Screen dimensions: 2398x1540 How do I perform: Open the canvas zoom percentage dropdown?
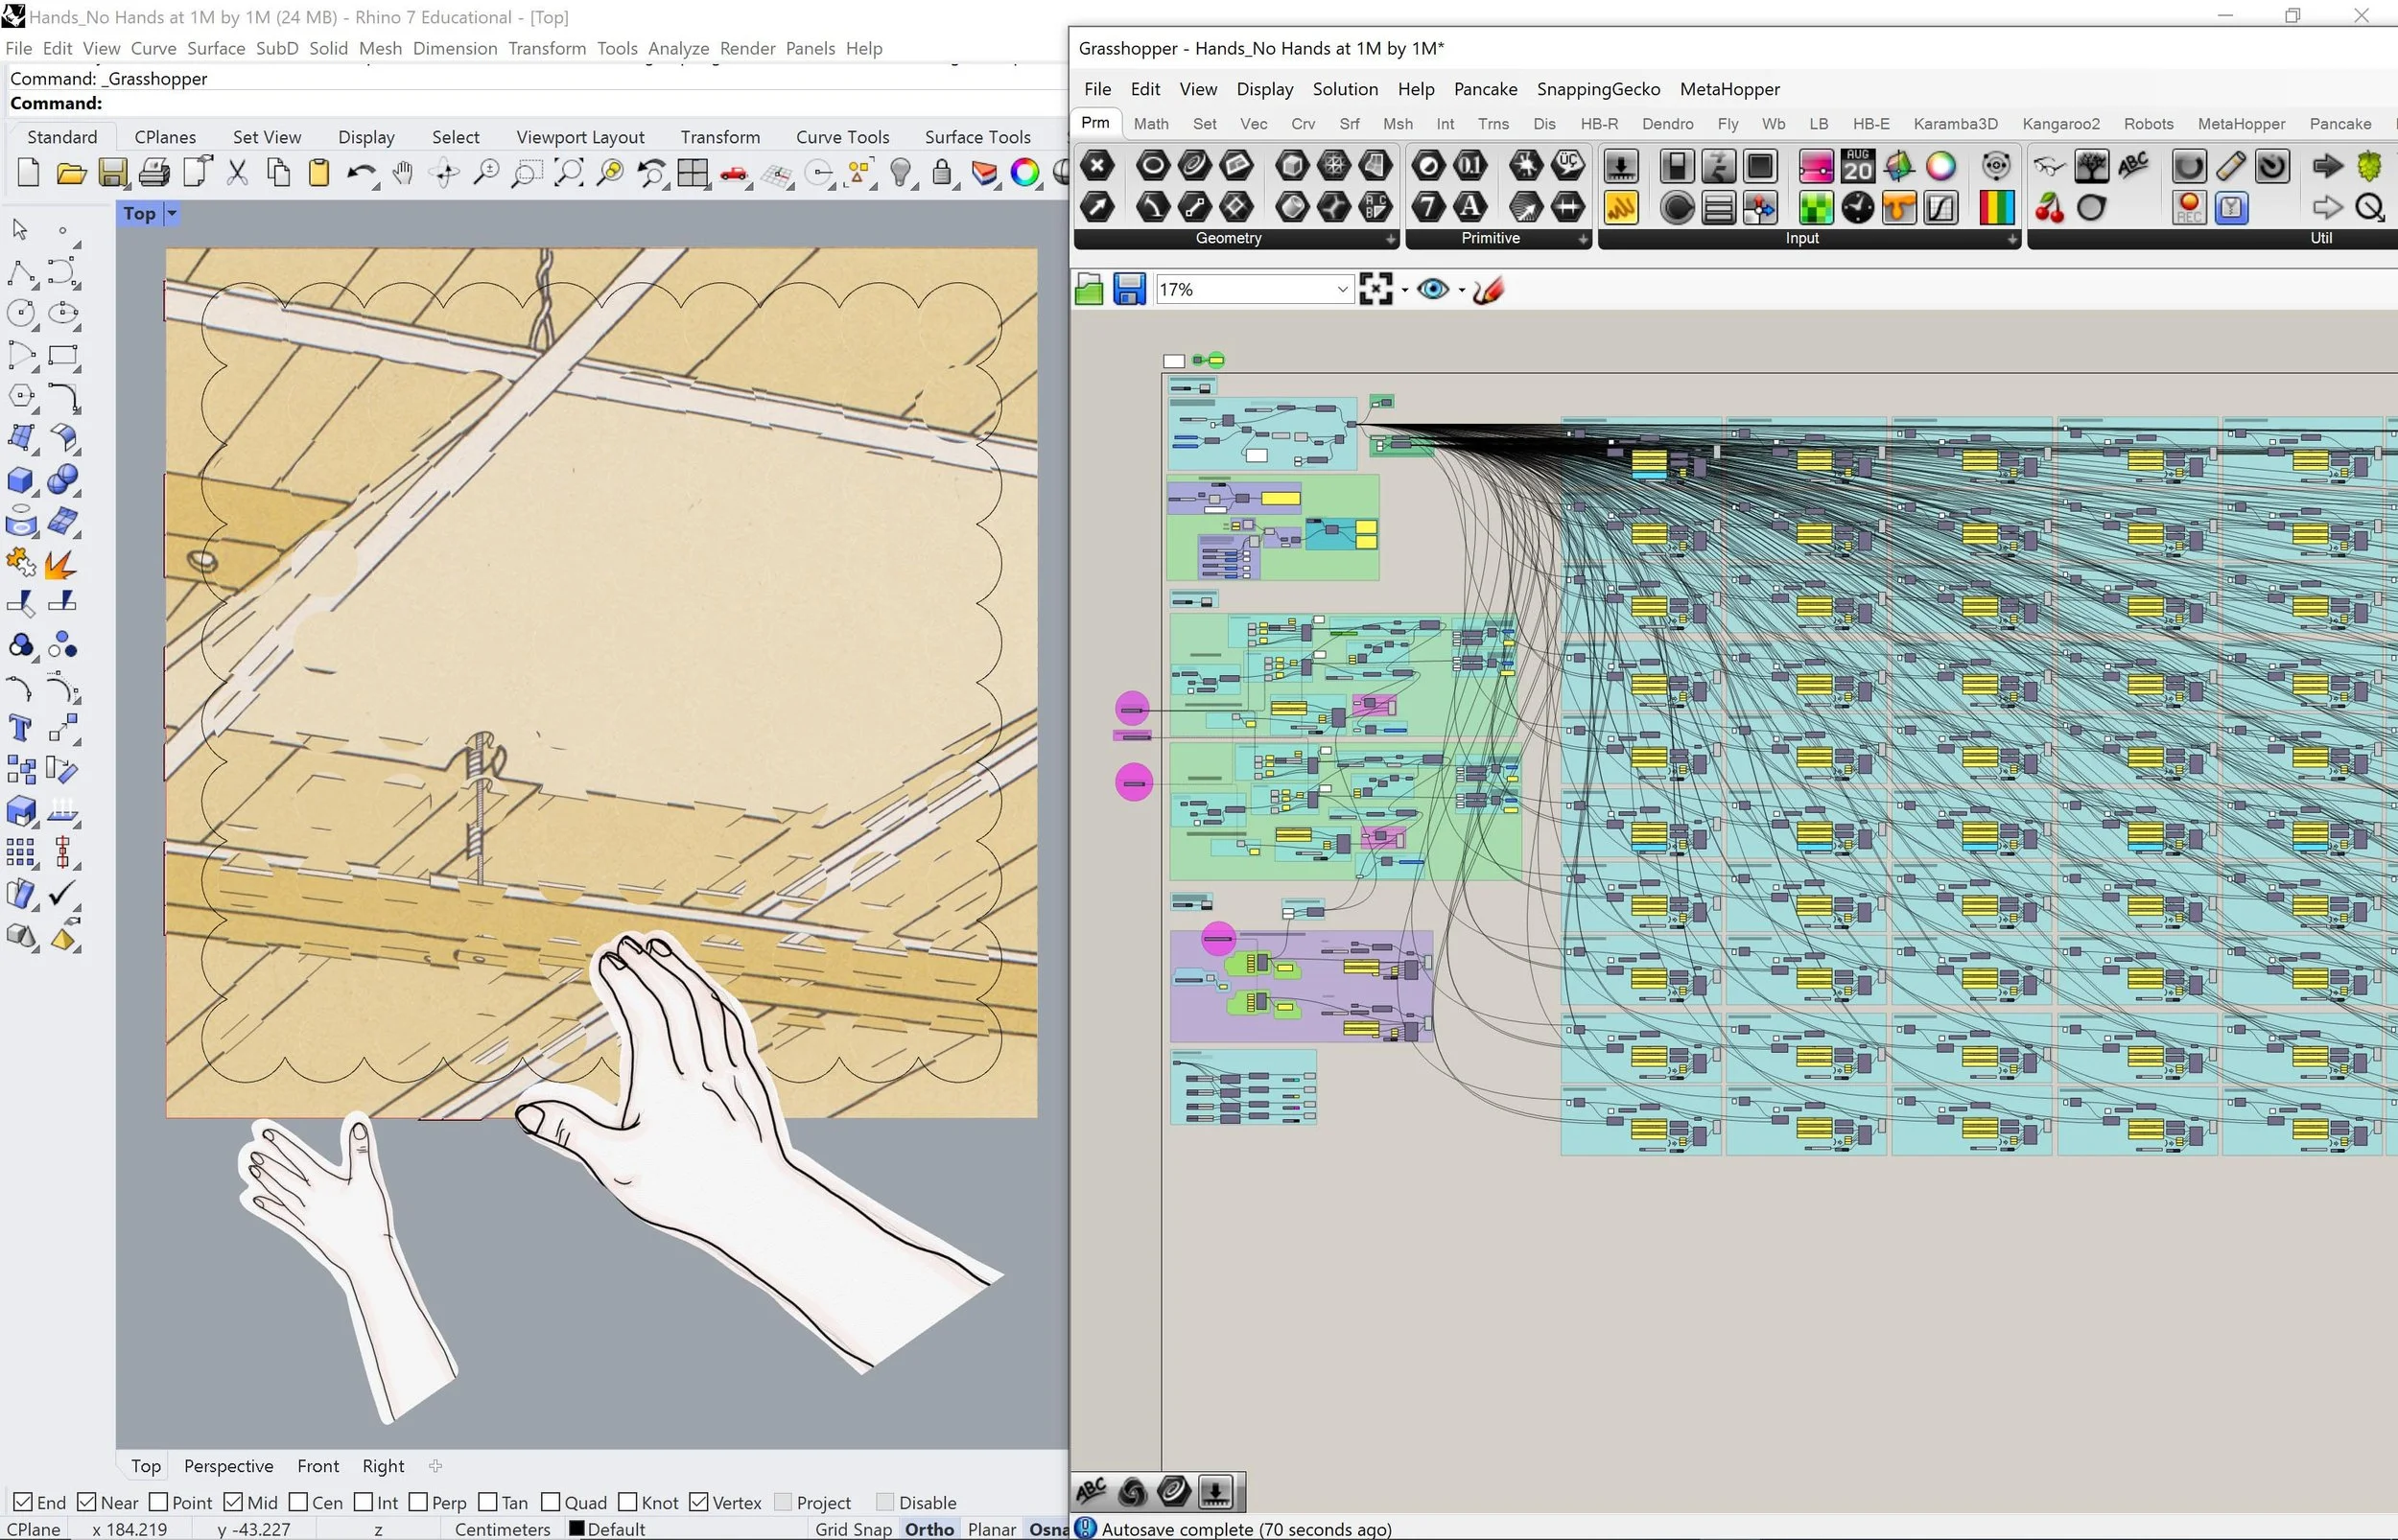(x=1342, y=289)
